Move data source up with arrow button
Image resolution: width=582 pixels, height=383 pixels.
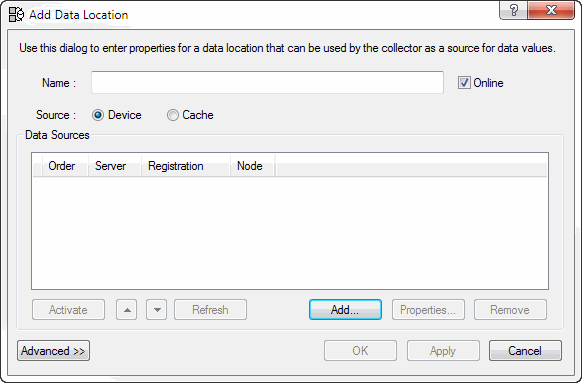click(x=127, y=310)
